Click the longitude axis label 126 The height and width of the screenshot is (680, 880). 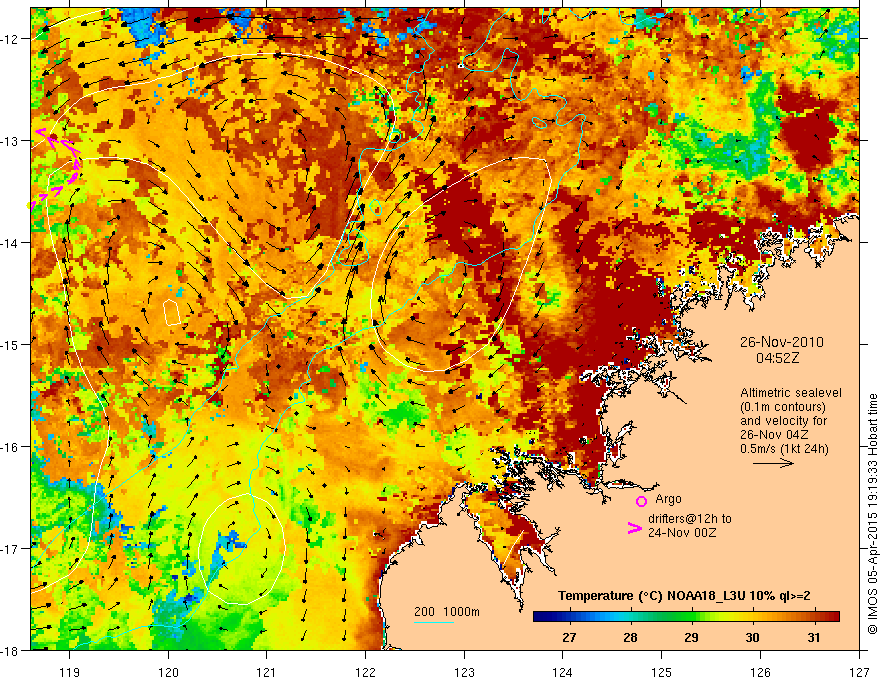(x=760, y=672)
